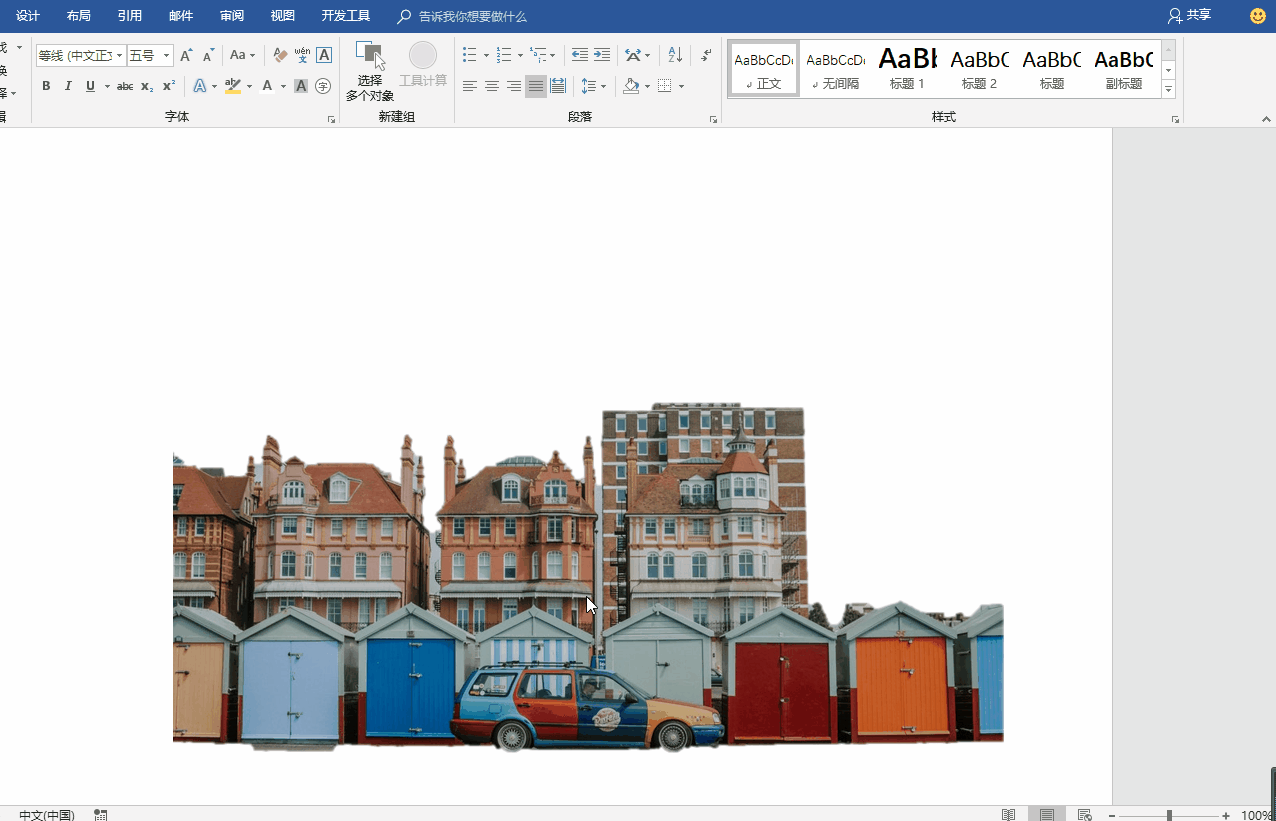1276x821 pixels.
Task: Click the zoom slider in status bar
Action: pos(1169,815)
